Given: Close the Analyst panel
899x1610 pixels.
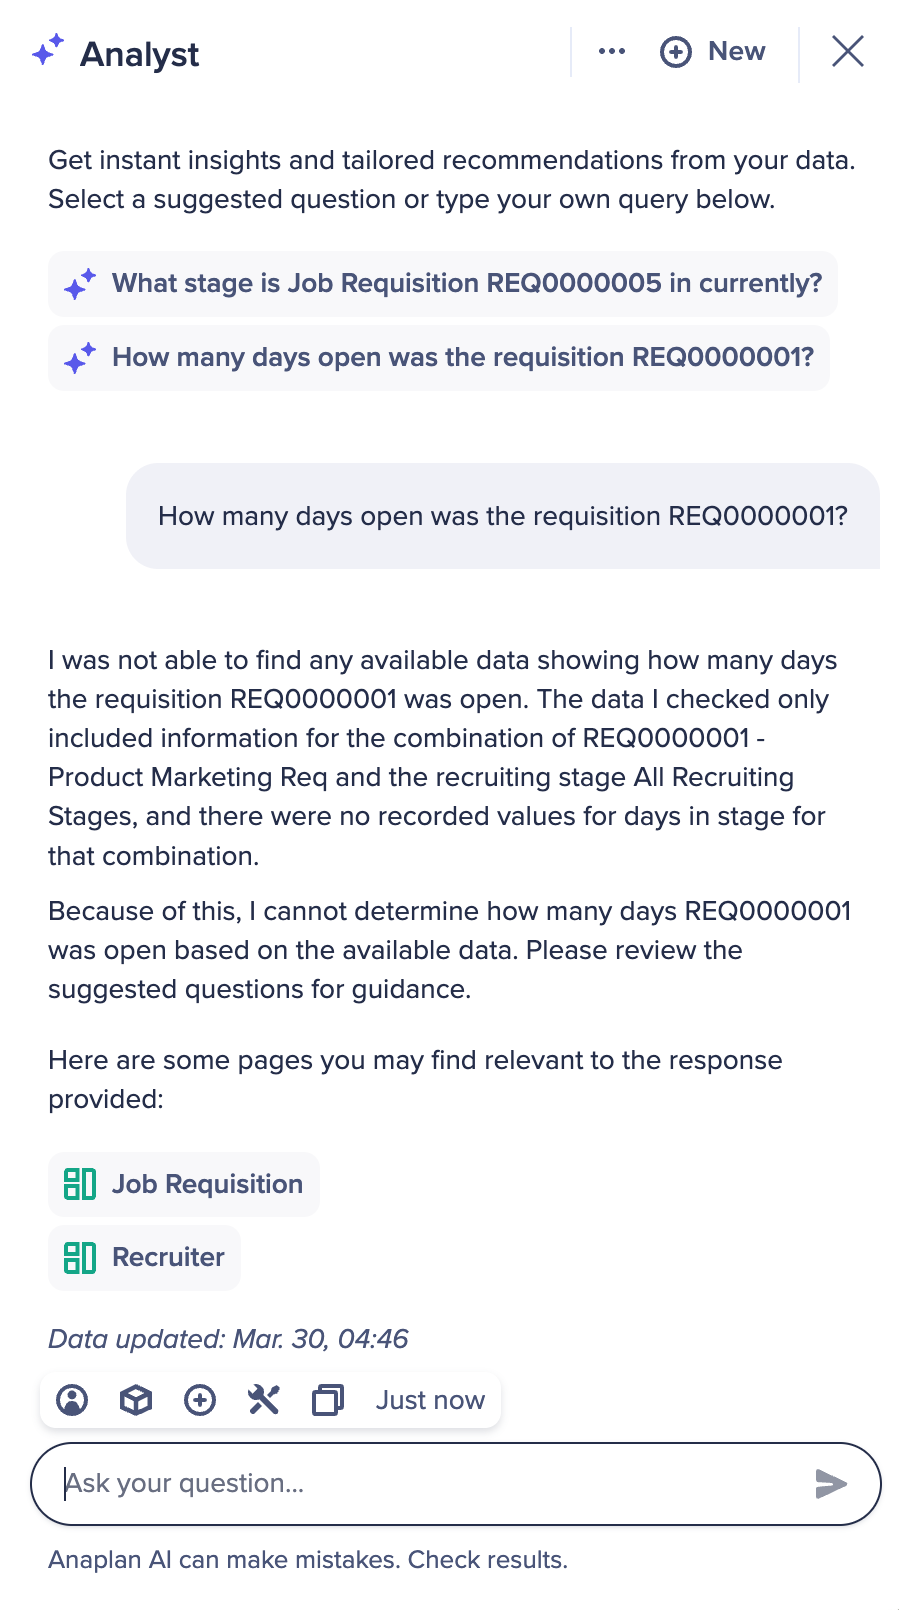Looking at the screenshot, I should [848, 52].
